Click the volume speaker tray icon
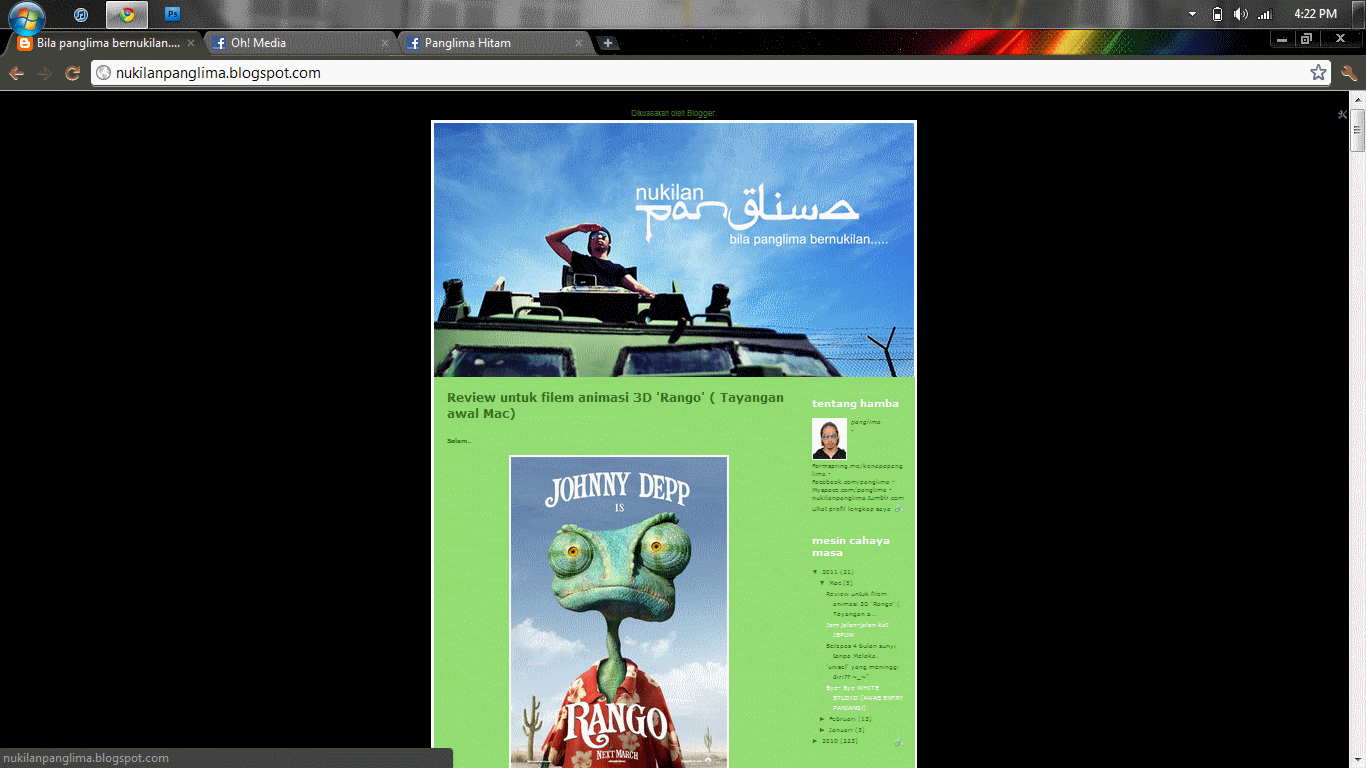The image size is (1366, 768). (1241, 14)
